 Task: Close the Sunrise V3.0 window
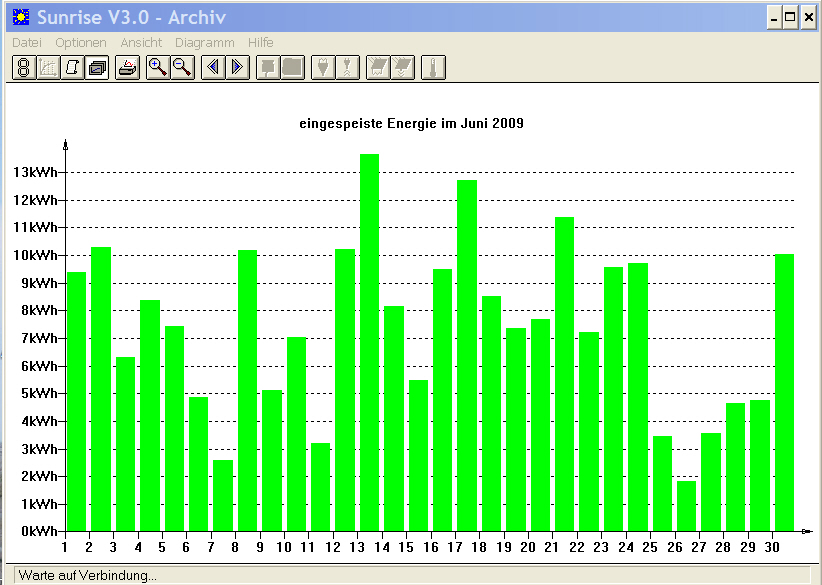click(x=809, y=18)
